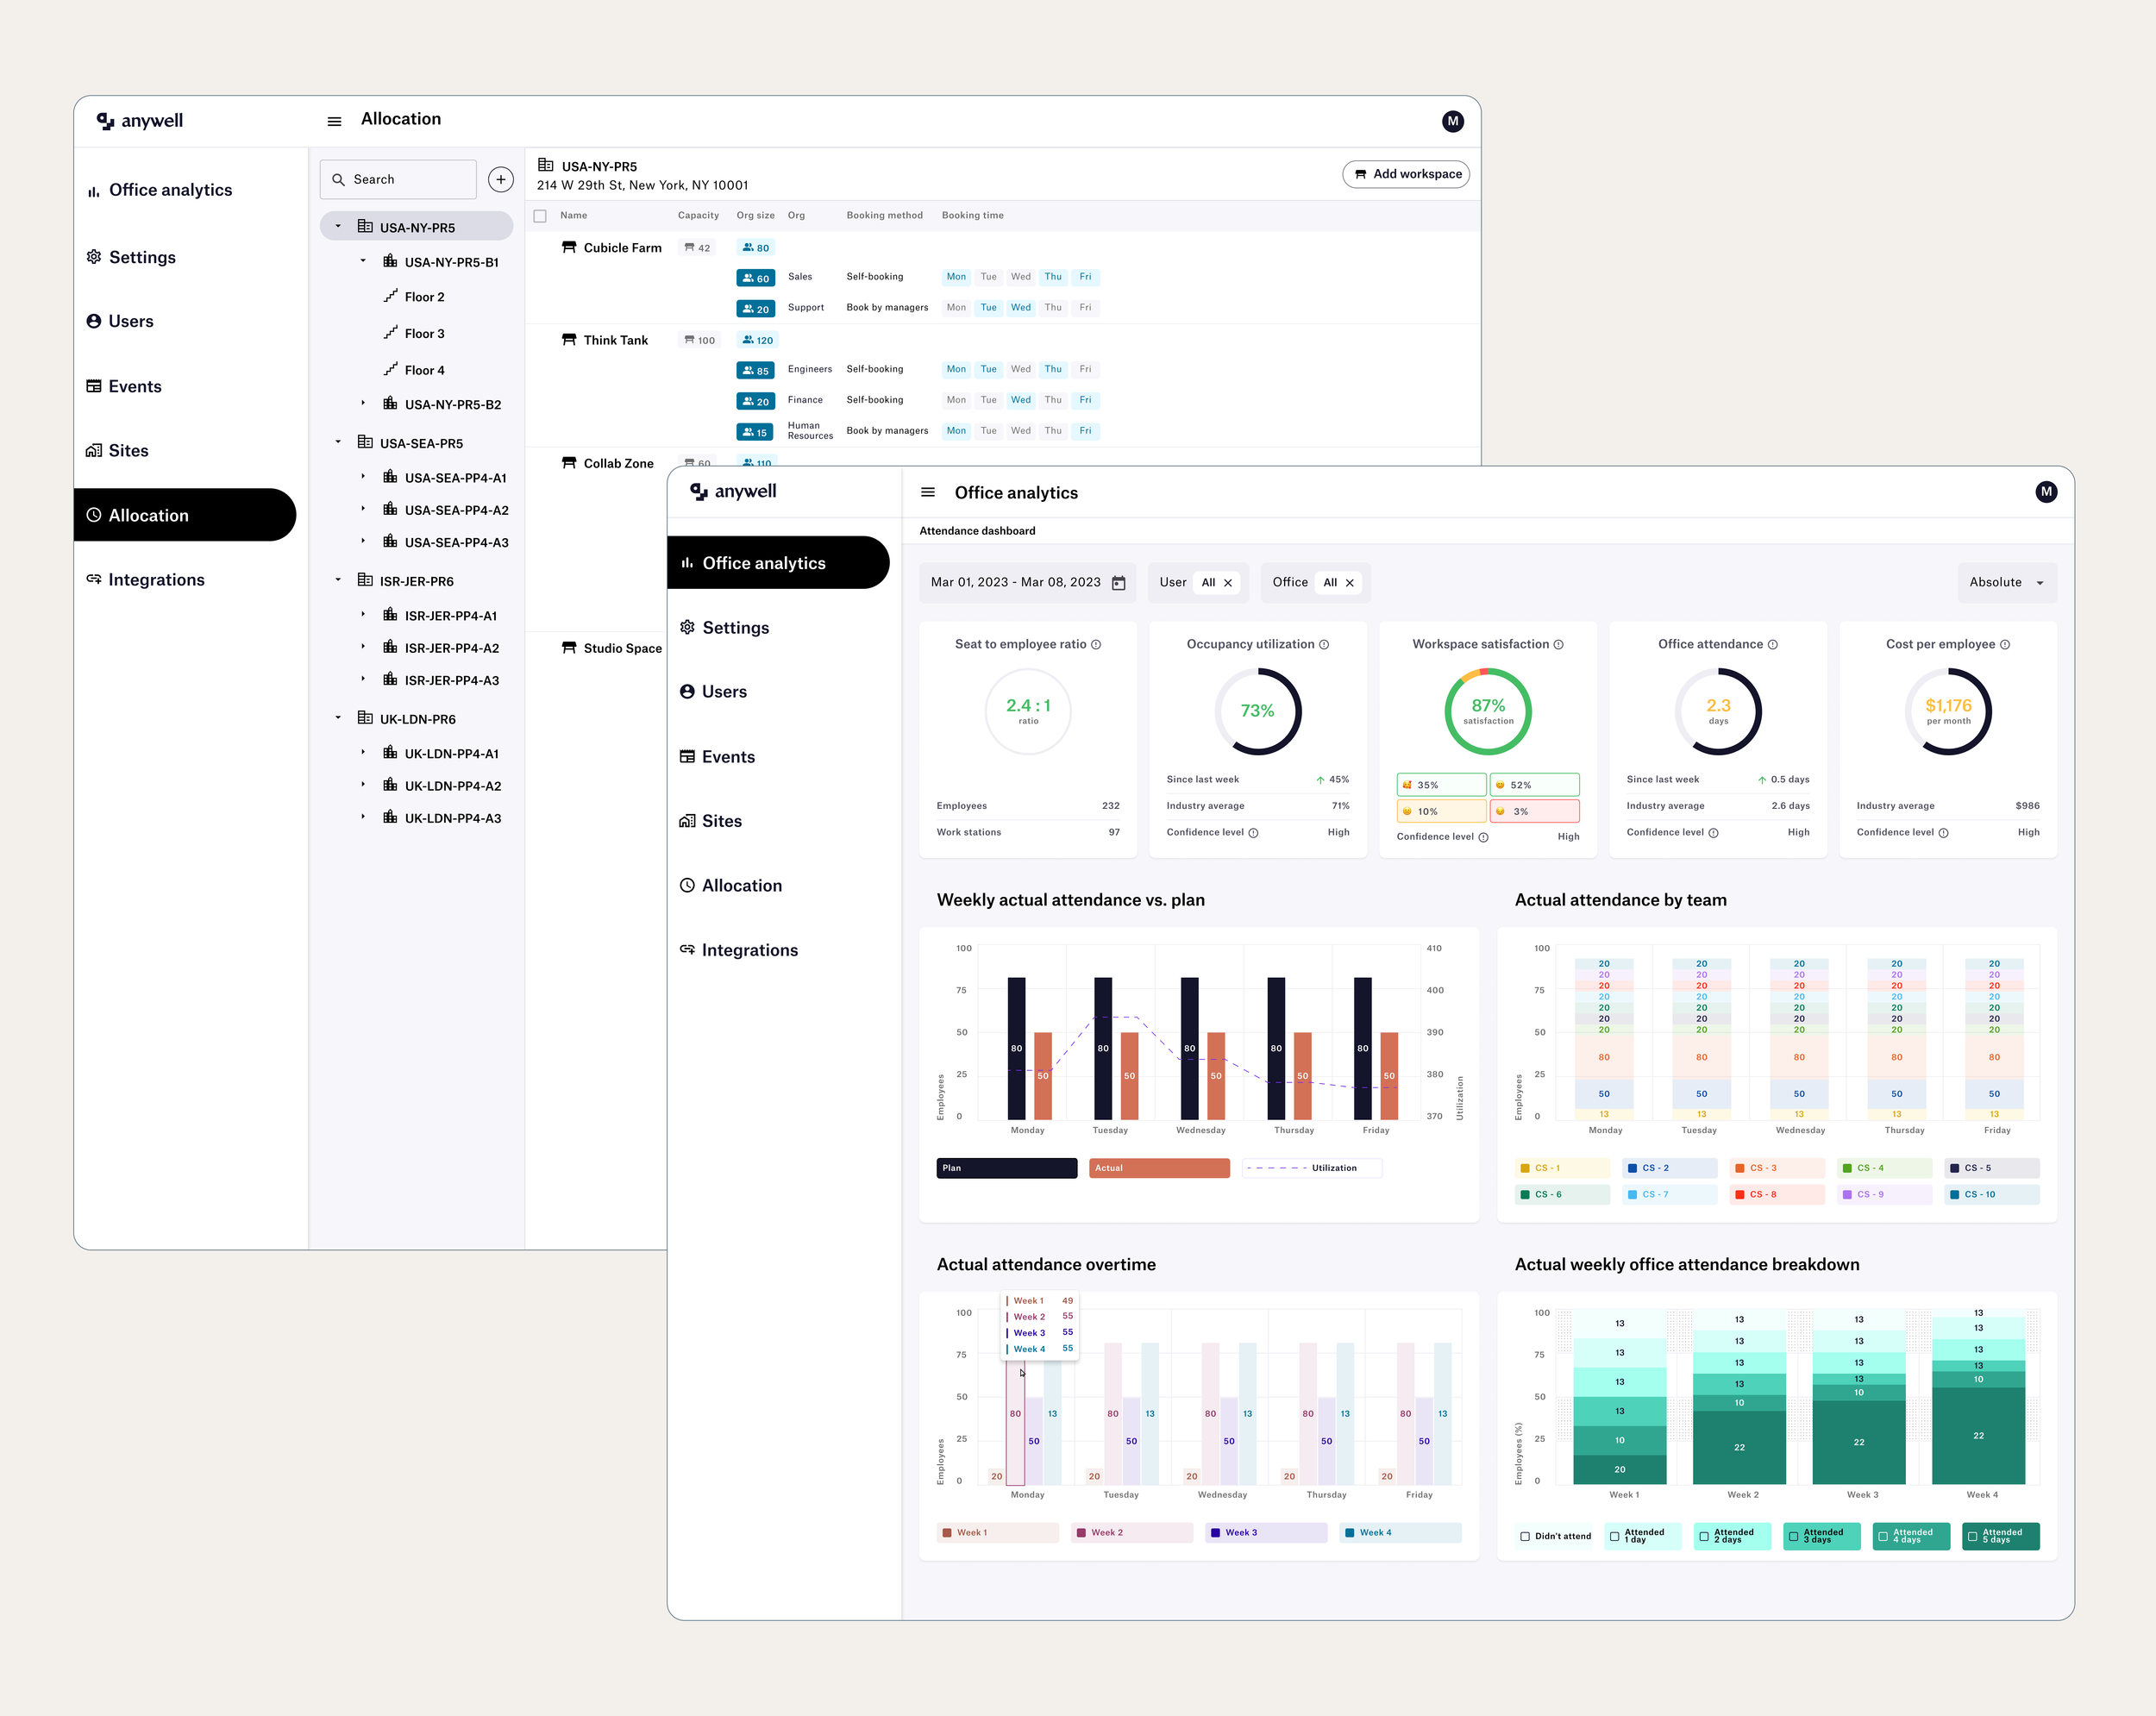Click date range Mar 01 - Mar 08, 2023 field
Image resolution: width=2156 pixels, height=1716 pixels.
pyautogui.click(x=1027, y=583)
